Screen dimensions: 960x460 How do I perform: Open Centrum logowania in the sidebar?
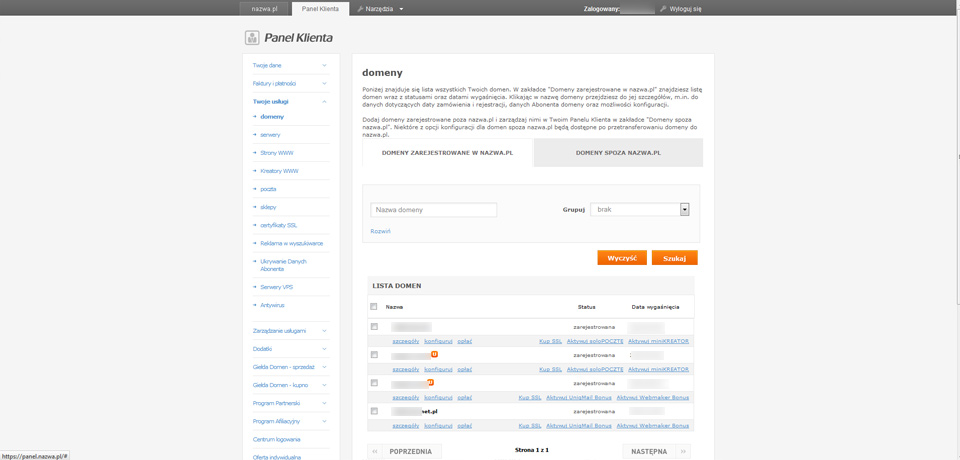click(x=276, y=440)
